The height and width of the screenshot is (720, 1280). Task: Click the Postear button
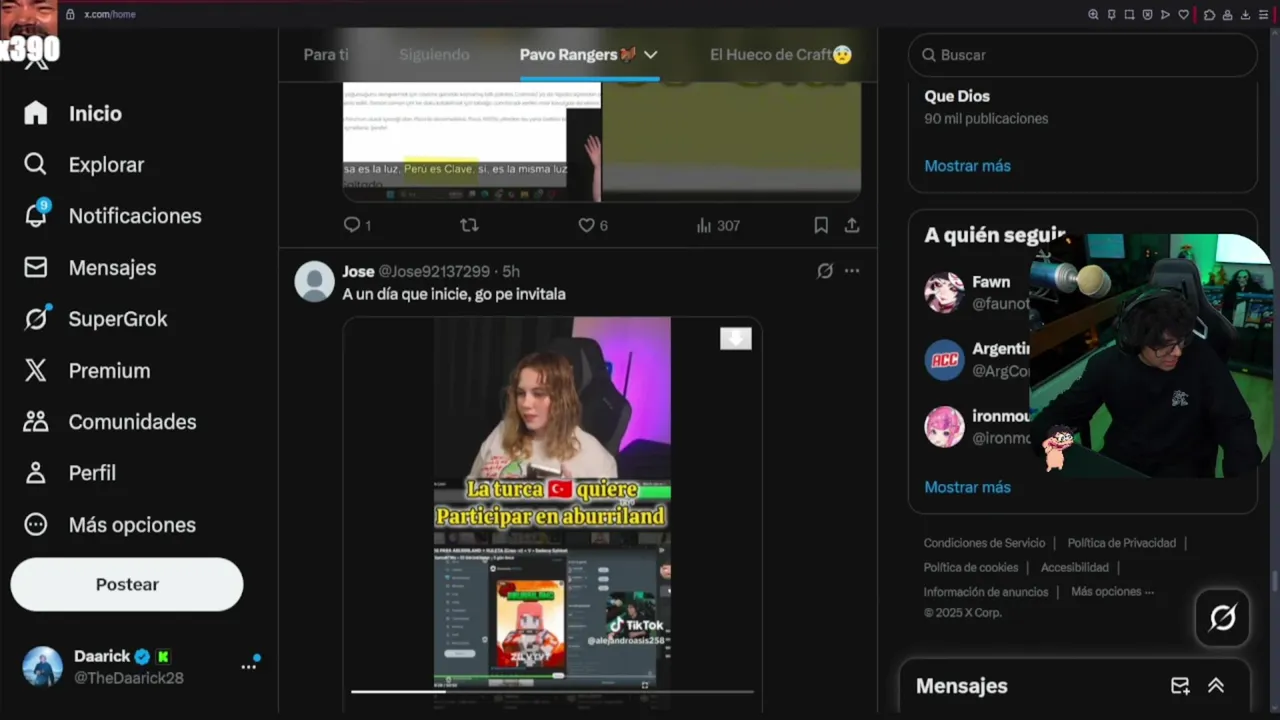pyautogui.click(x=127, y=584)
